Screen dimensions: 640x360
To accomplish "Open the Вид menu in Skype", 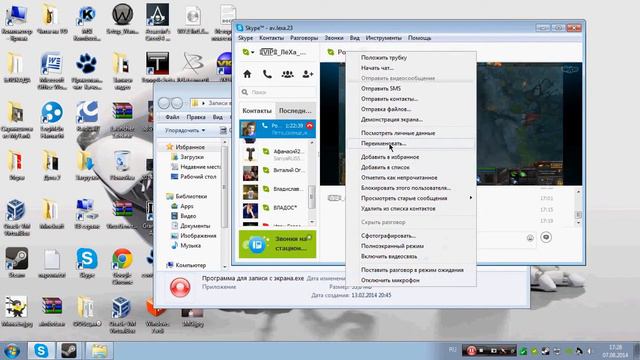I will coord(355,38).
